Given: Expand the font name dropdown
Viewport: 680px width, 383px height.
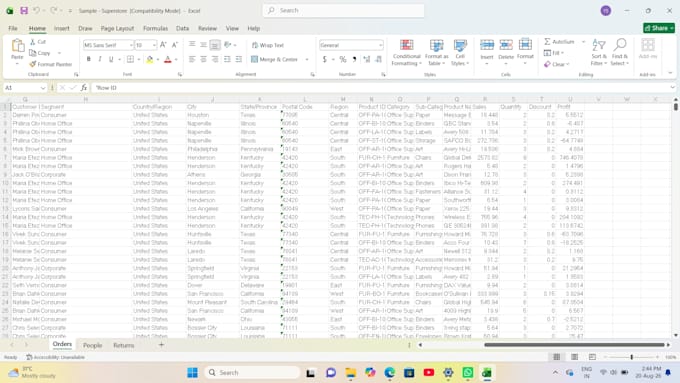Looking at the screenshot, I should [x=131, y=45].
